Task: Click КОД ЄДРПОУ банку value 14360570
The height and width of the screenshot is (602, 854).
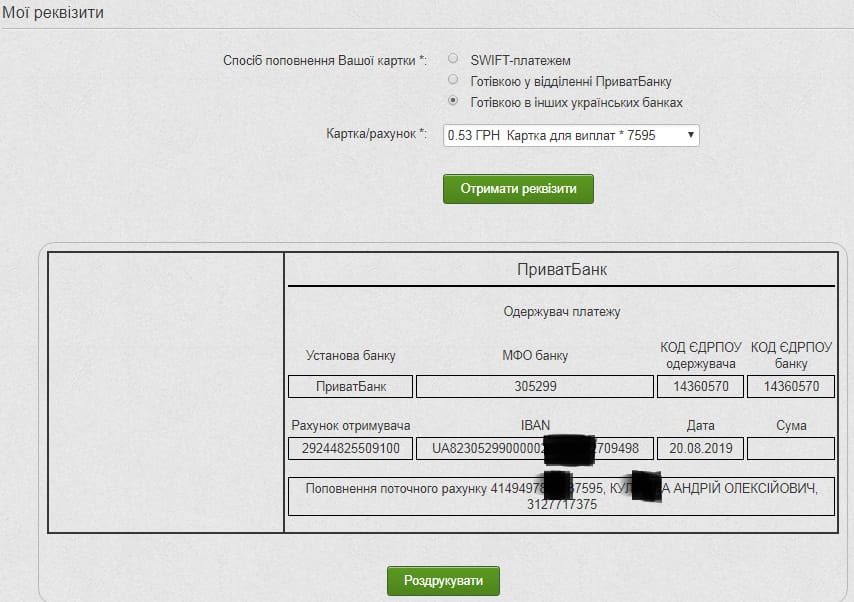Action: (x=791, y=386)
